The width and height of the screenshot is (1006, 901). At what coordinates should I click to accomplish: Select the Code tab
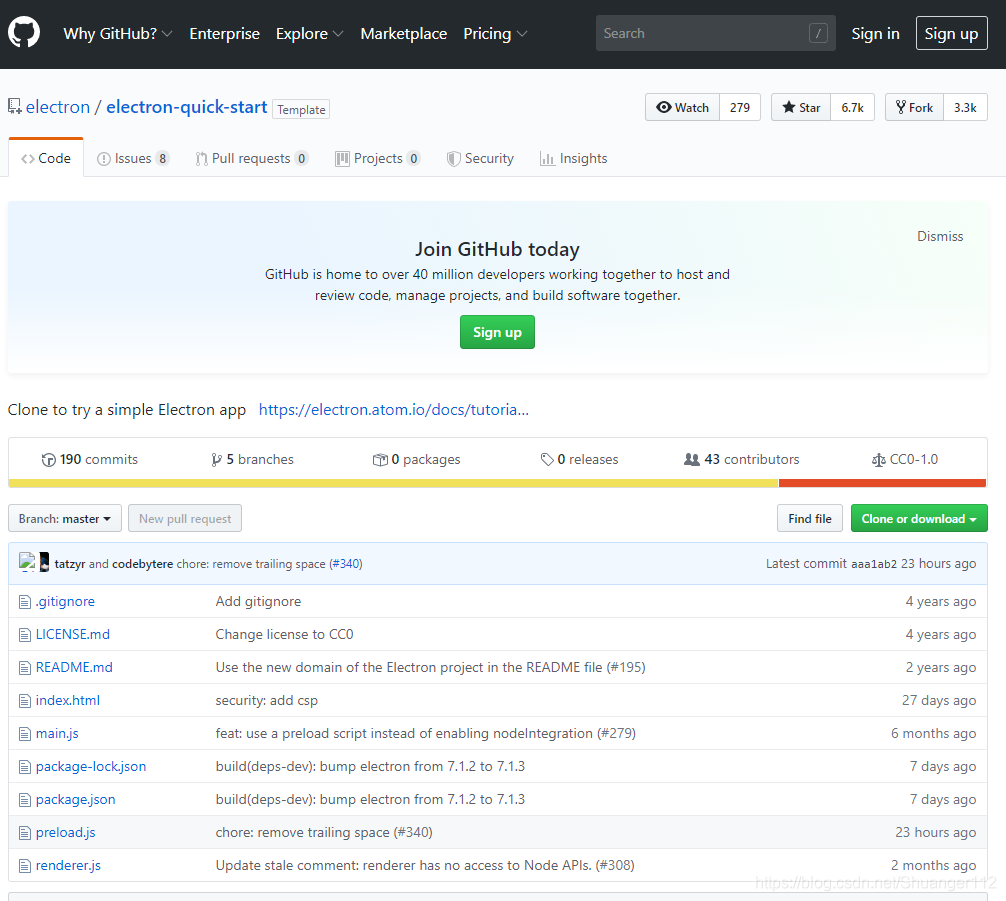pyautogui.click(x=46, y=158)
